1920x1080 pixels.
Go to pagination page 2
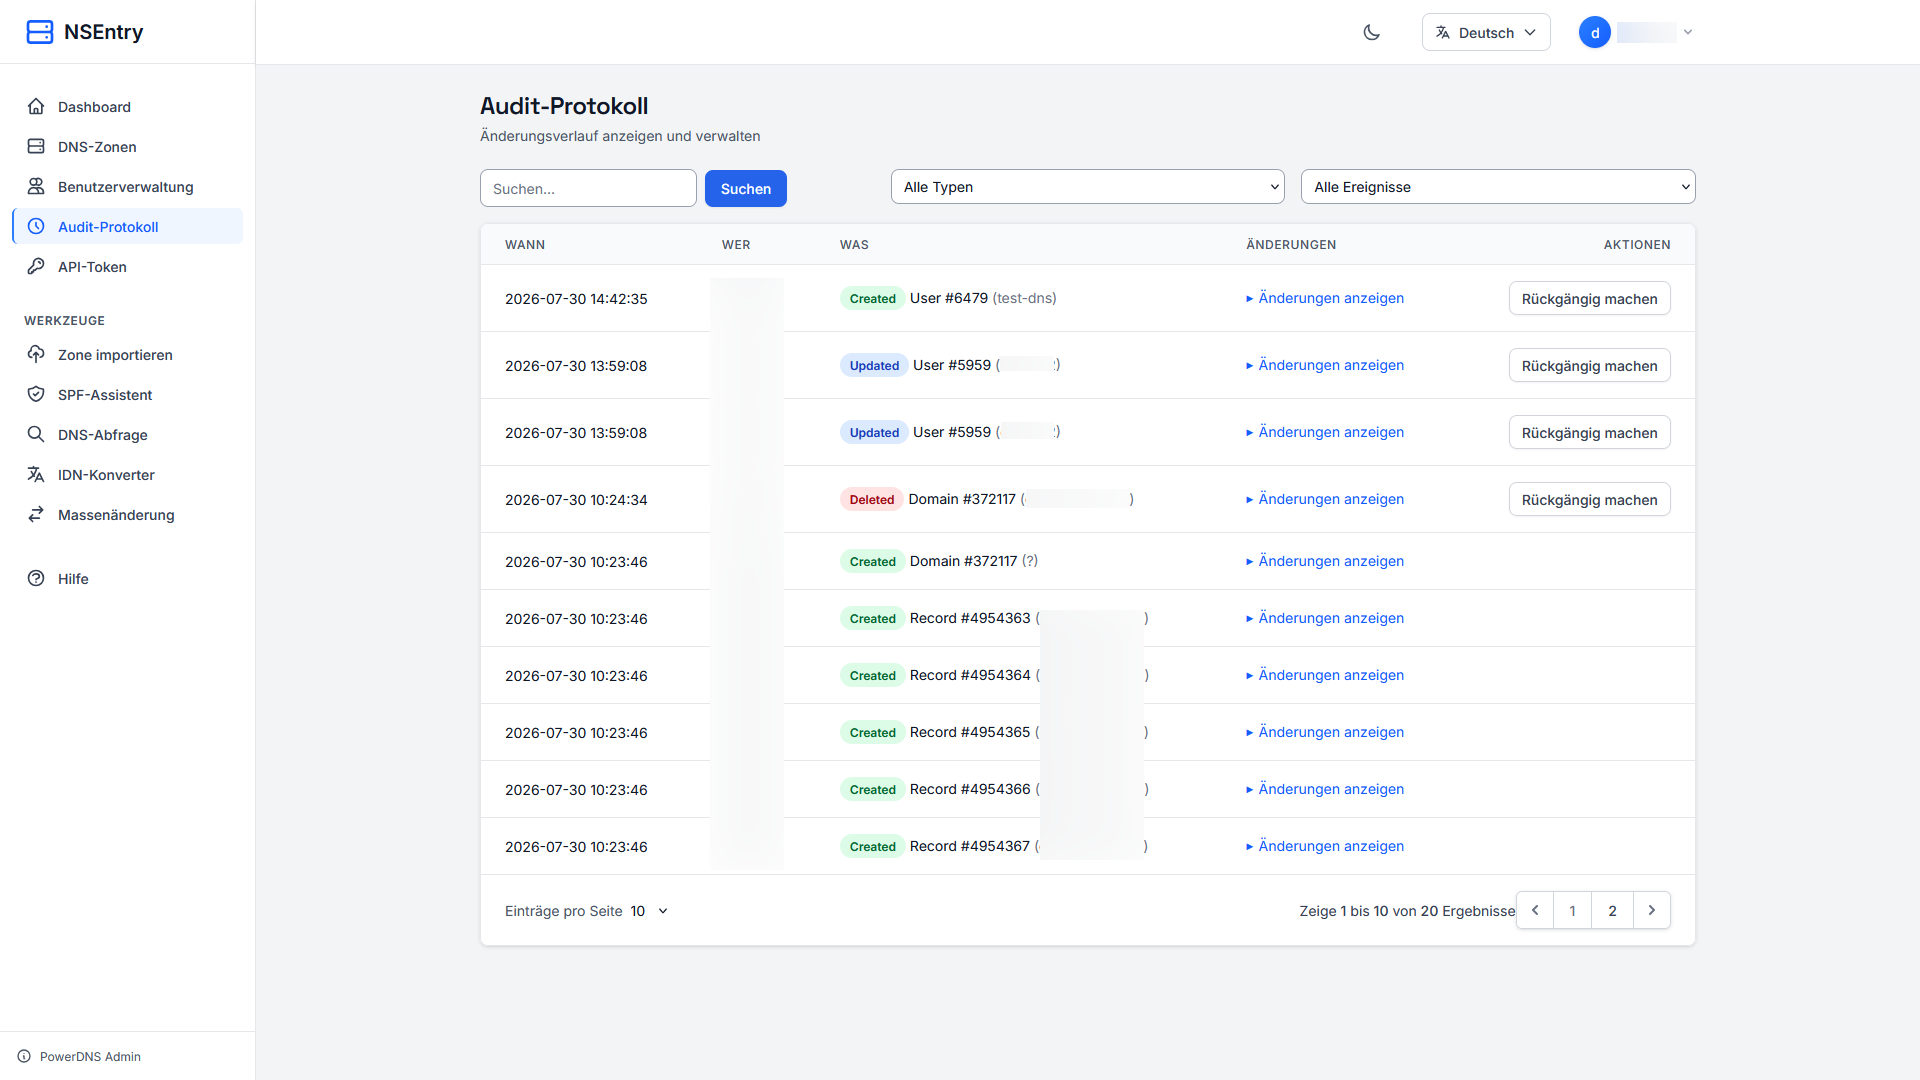(x=1612, y=910)
